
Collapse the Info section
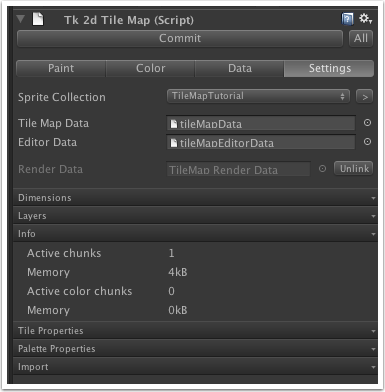(196, 234)
